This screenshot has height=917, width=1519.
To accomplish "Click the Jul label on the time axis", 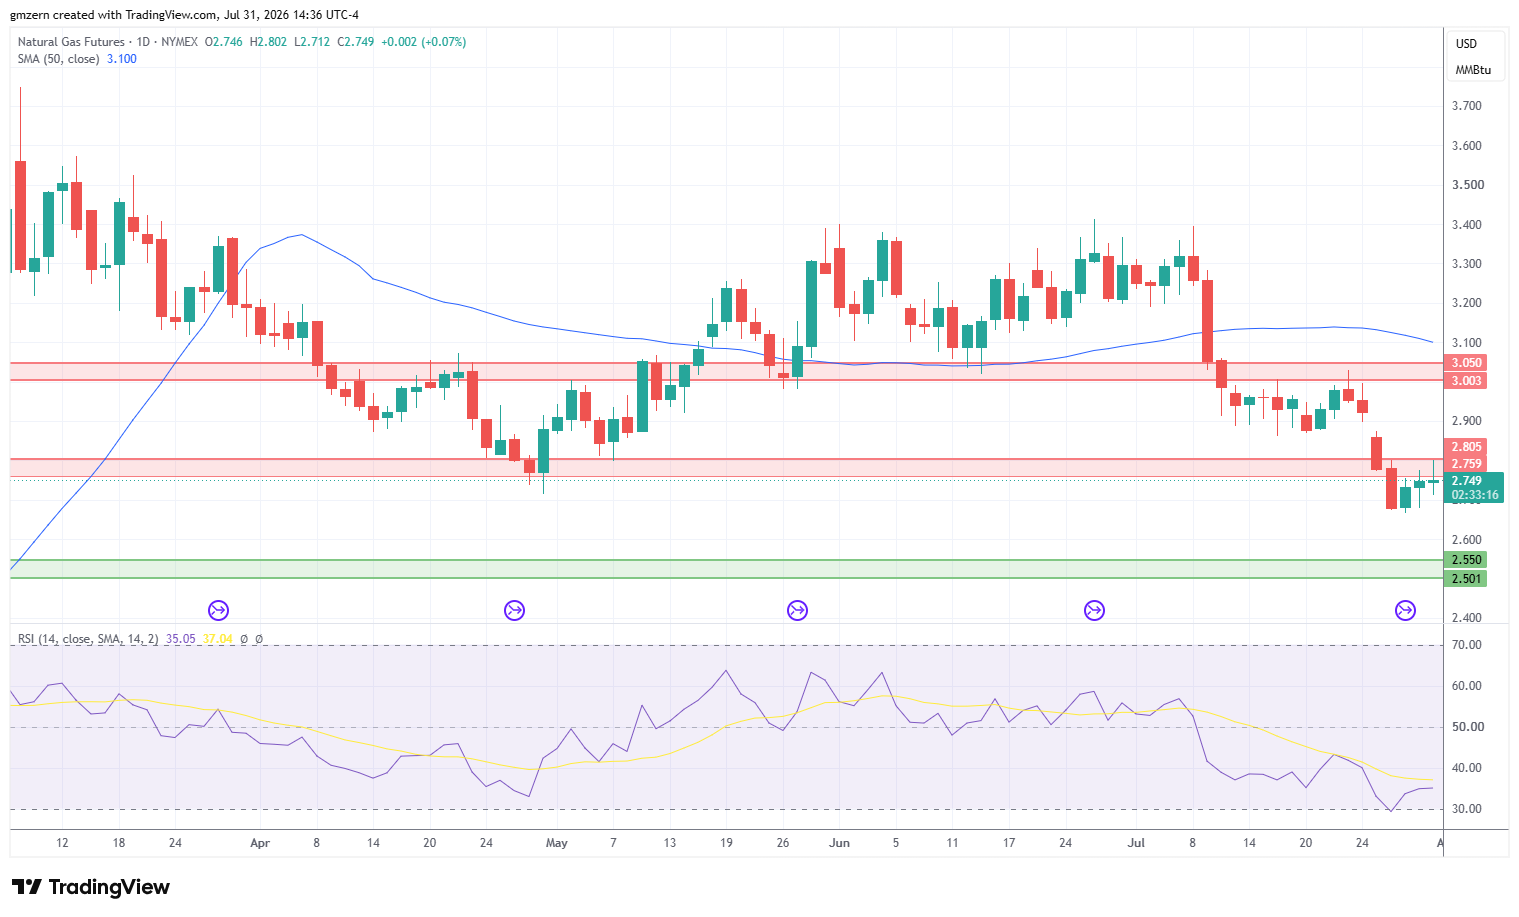I will click(x=1136, y=843).
